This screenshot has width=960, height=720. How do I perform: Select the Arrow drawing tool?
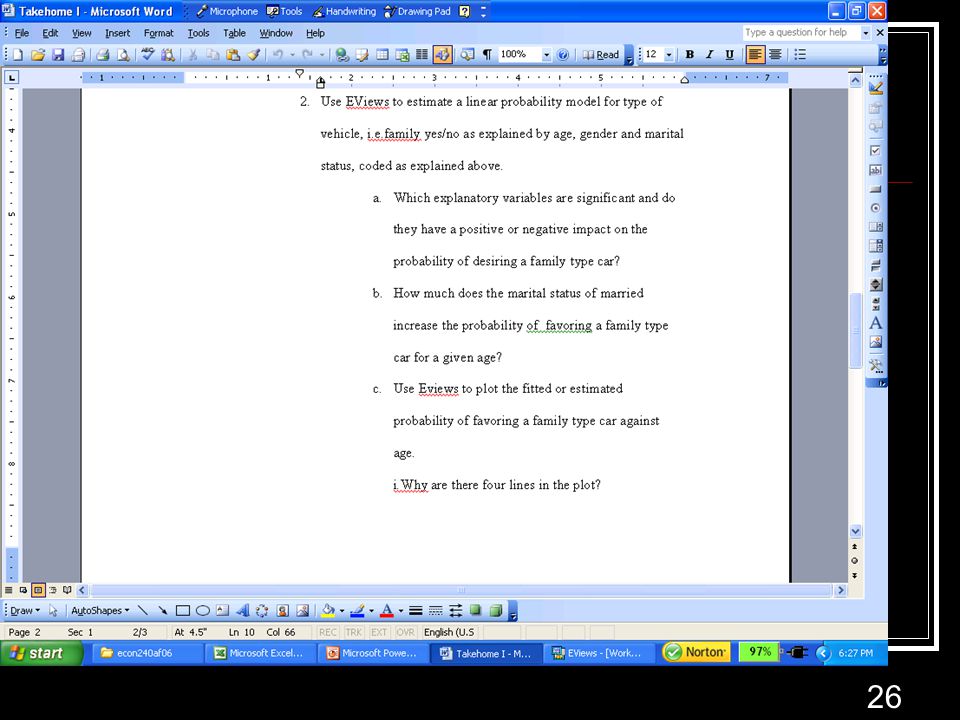point(162,610)
